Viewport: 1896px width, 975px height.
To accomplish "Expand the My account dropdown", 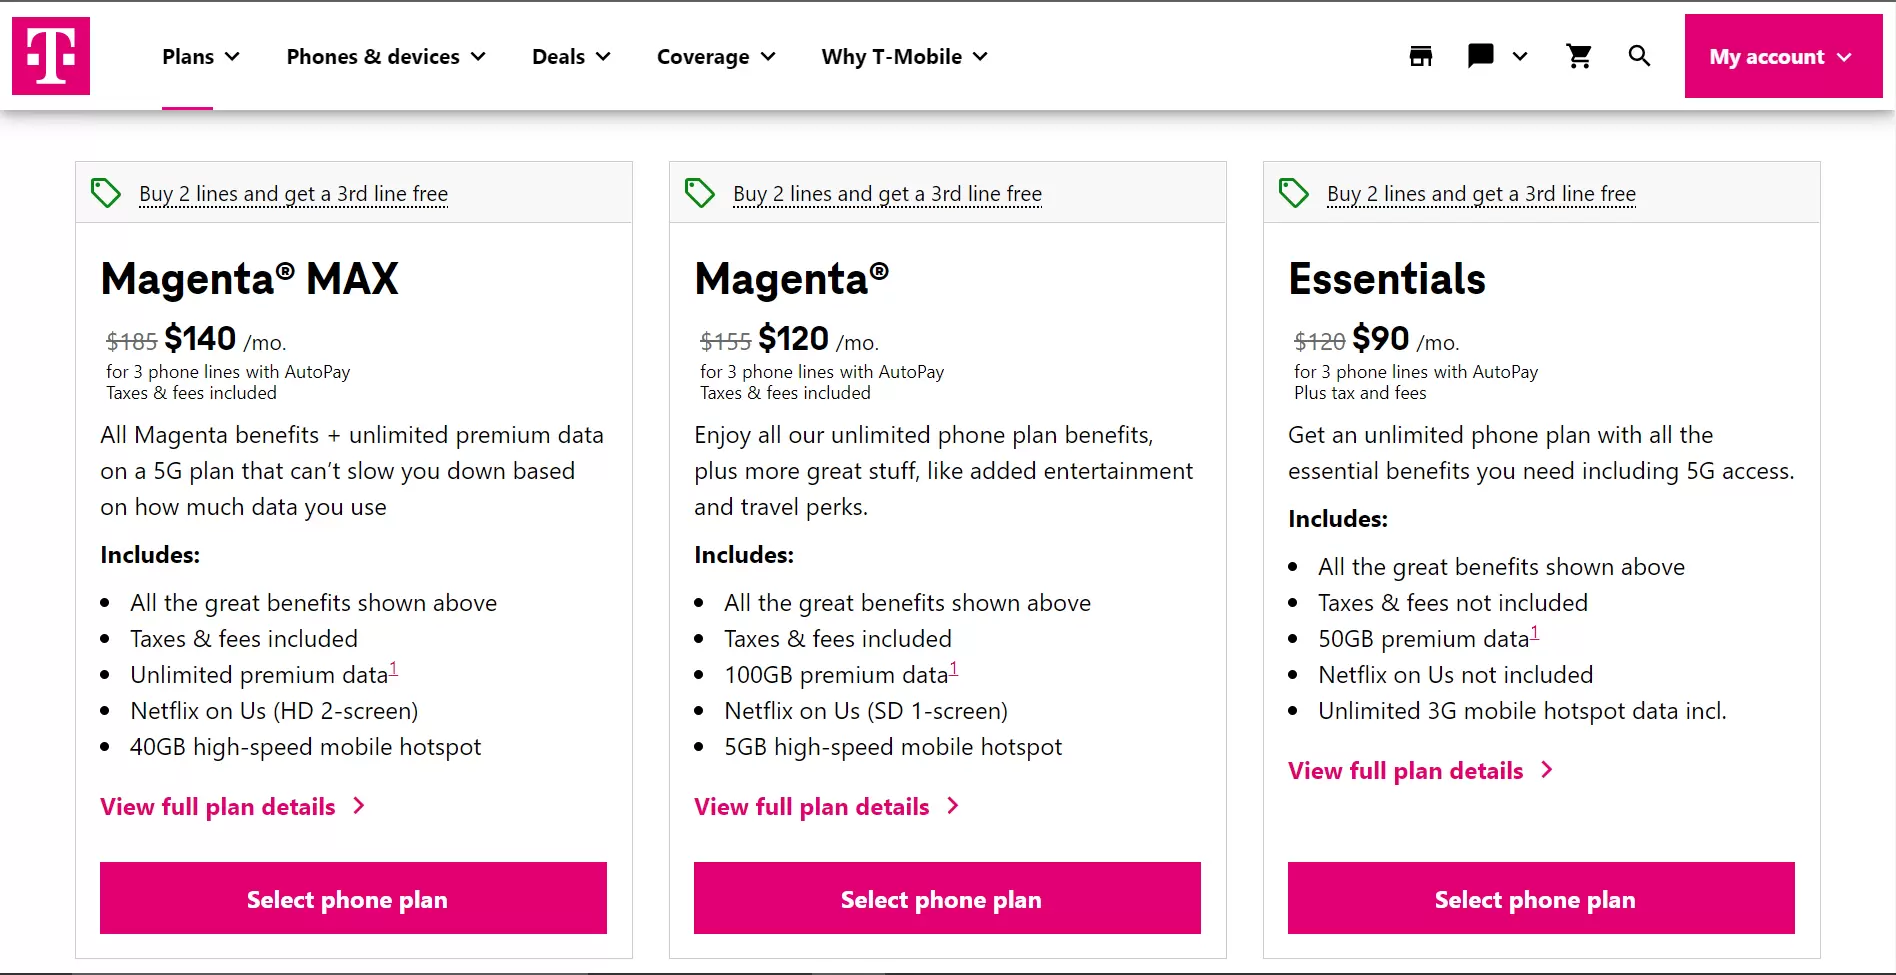I will point(1782,56).
